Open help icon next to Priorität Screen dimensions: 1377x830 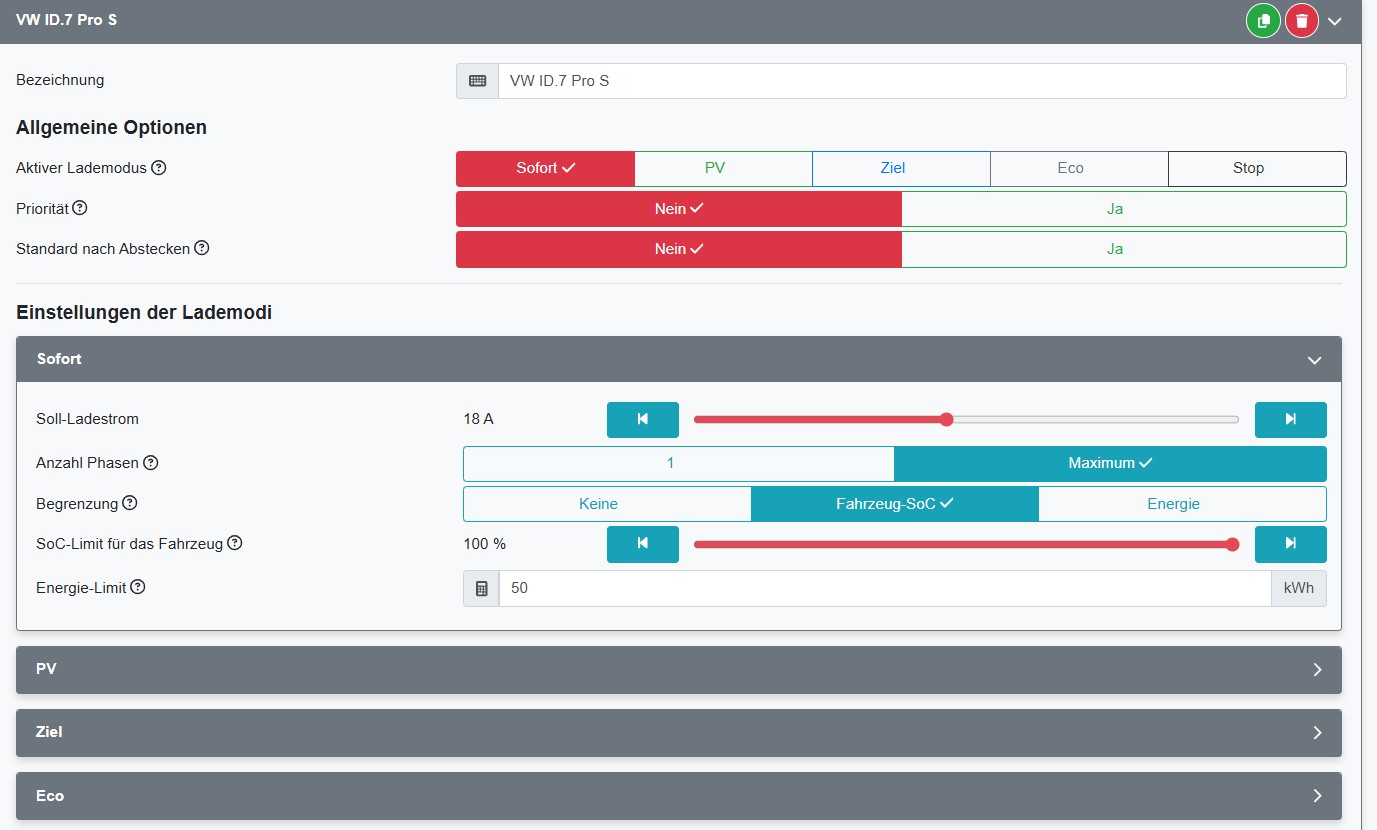(x=80, y=208)
